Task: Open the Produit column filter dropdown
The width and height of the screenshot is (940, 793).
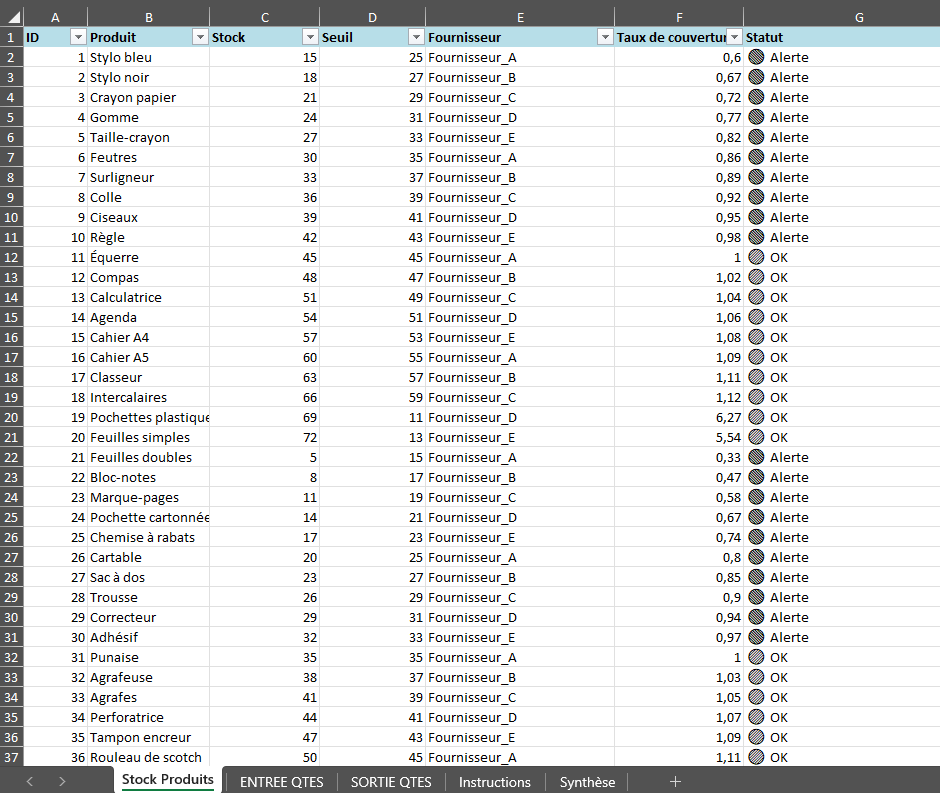Action: coord(200,37)
